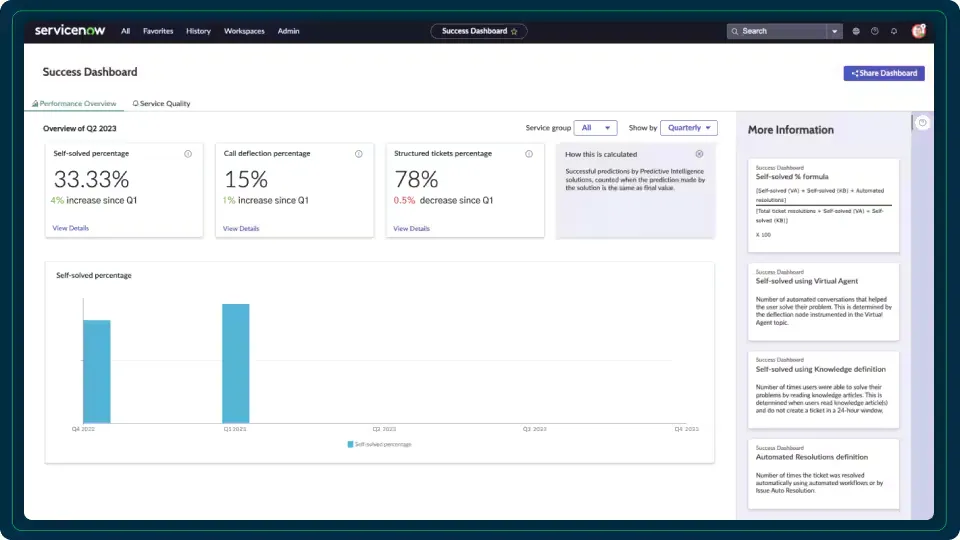Click the Q2 2023 axis label

[x=384, y=429]
